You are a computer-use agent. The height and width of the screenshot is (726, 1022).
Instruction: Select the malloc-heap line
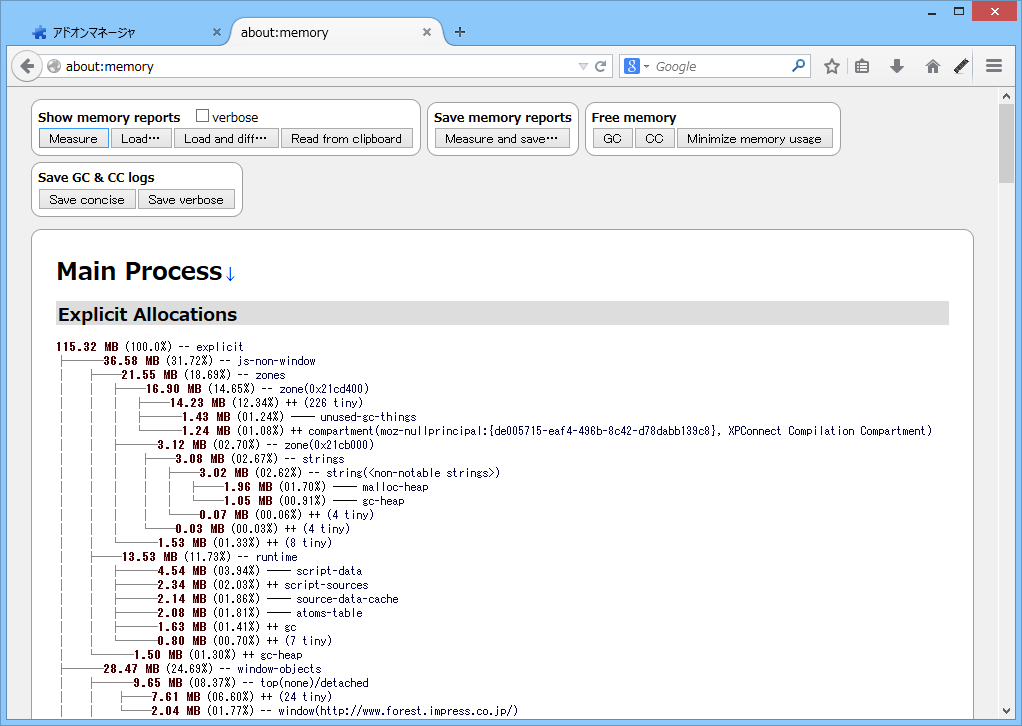pyautogui.click(x=326, y=487)
